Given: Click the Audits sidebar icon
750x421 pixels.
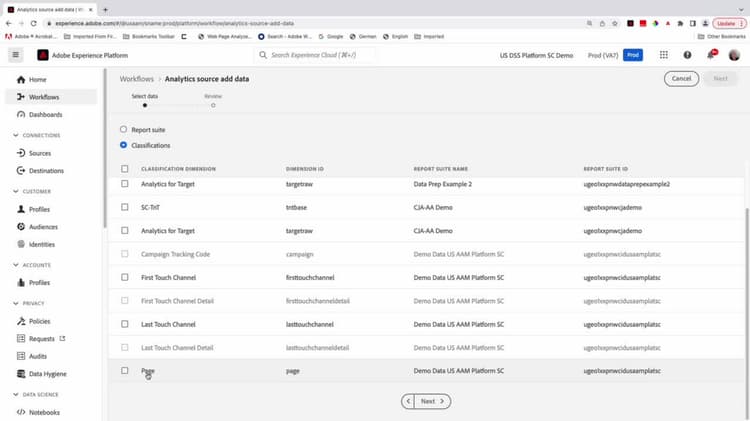Looking at the screenshot, I should point(21,356).
